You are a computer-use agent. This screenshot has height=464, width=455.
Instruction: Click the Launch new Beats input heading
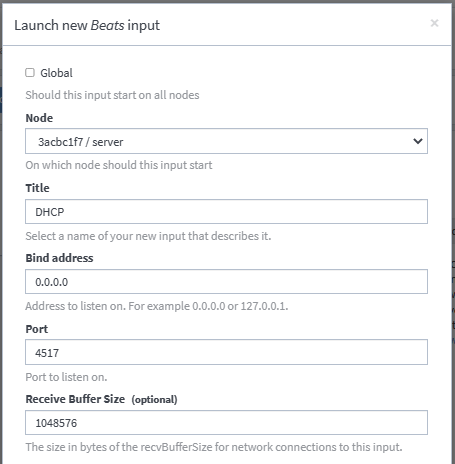(87, 25)
